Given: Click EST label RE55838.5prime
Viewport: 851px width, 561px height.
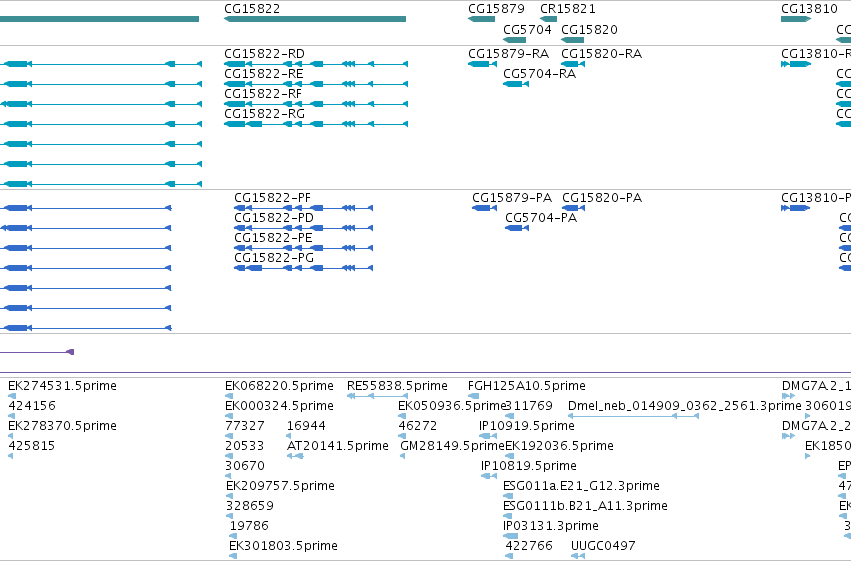Looking at the screenshot, I should click(397, 386).
